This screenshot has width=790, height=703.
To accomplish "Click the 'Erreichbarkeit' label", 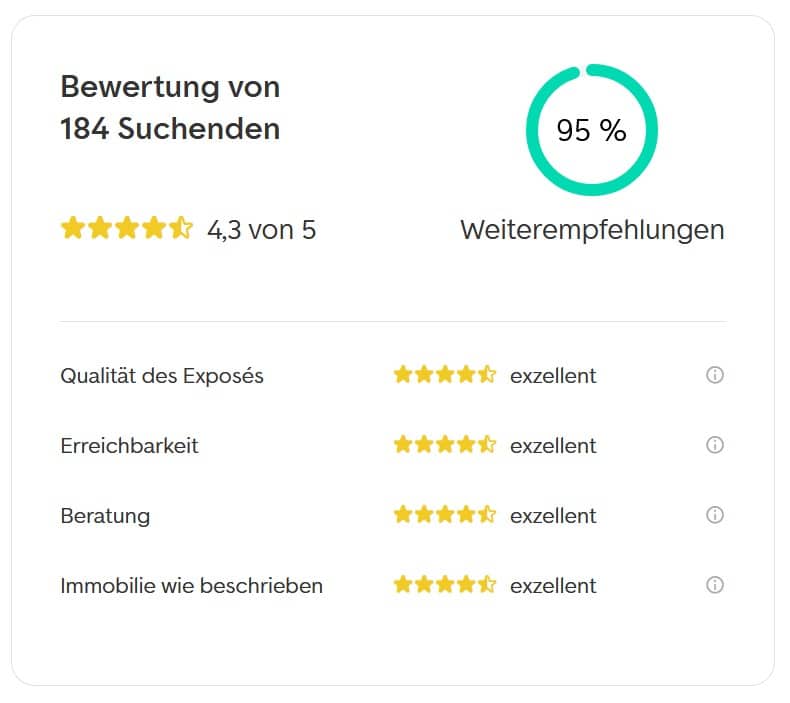I will click(129, 446).
